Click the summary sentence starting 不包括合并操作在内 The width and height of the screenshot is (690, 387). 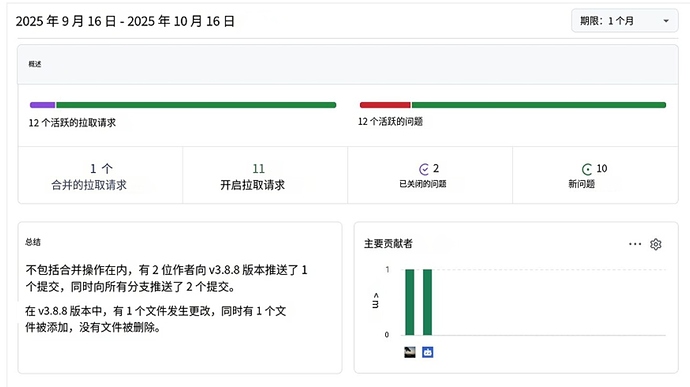(x=166, y=278)
